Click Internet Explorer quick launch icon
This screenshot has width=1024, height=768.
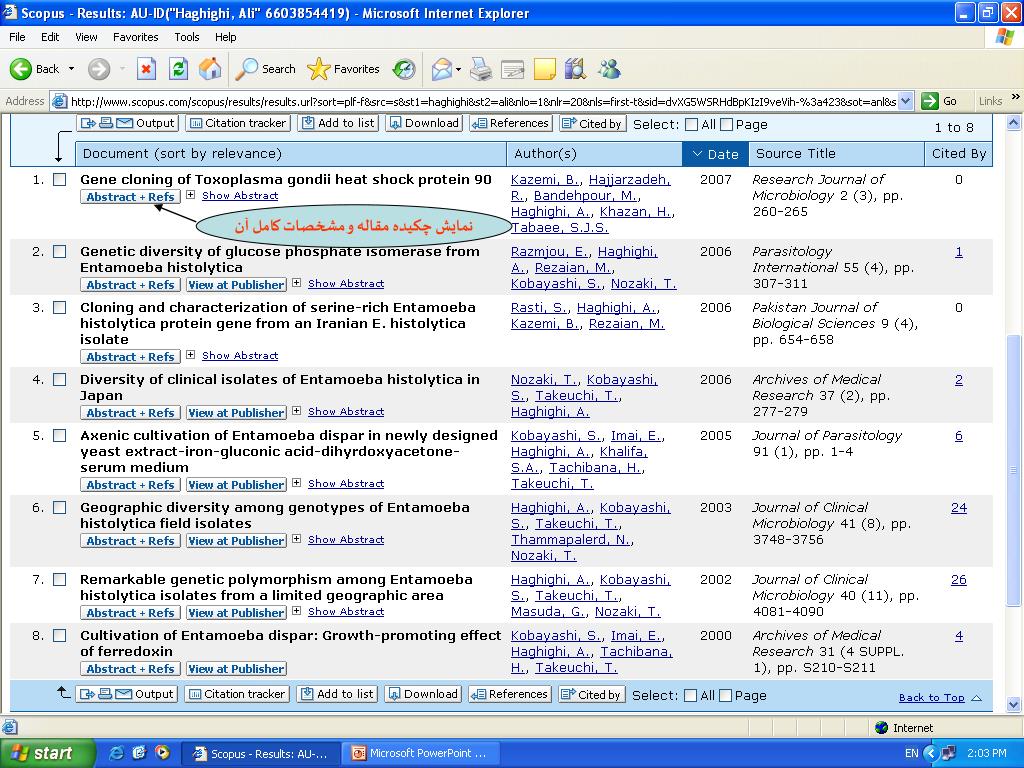coord(117,753)
